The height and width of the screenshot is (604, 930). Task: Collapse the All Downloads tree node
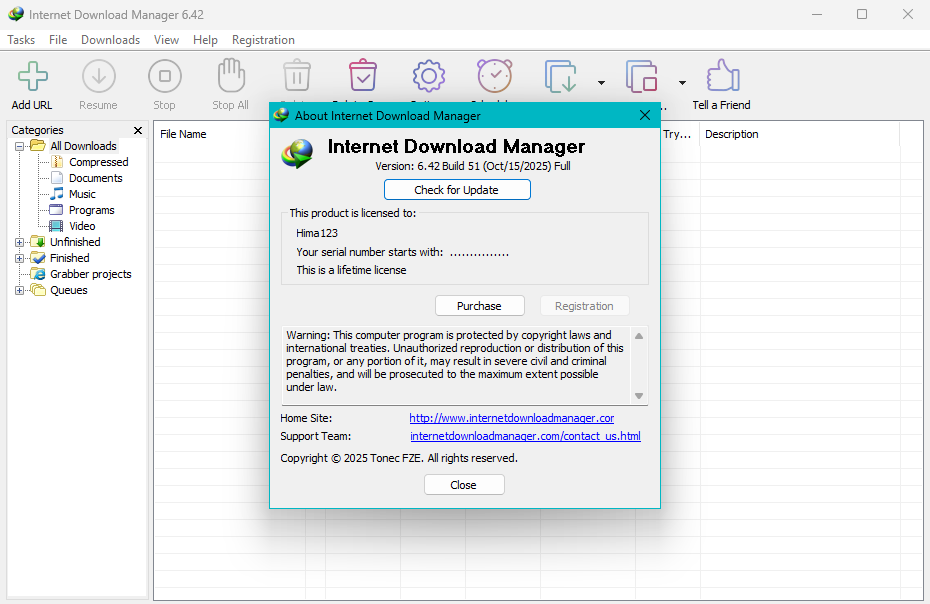[x=20, y=146]
